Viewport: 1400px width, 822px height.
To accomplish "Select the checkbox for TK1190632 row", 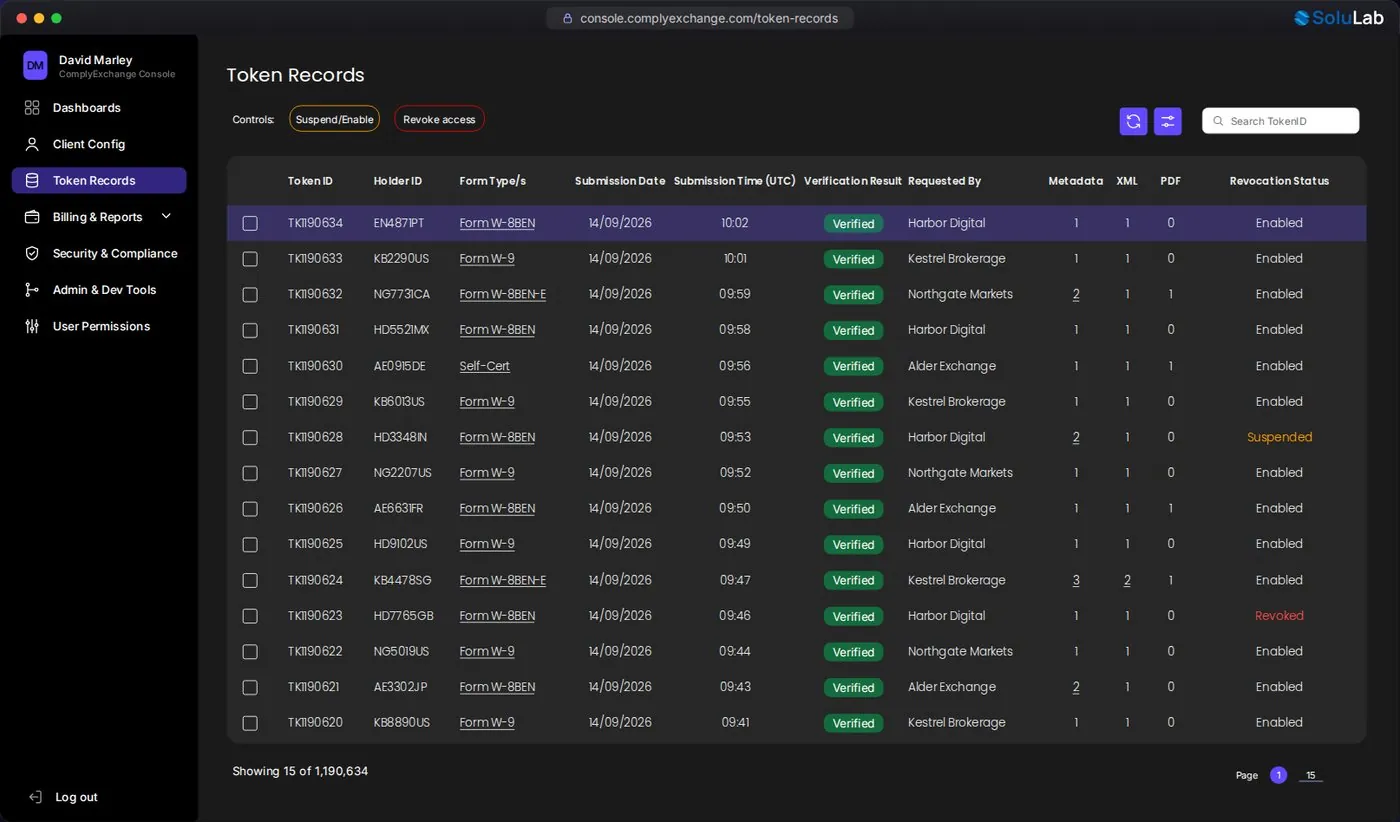I will tap(250, 295).
